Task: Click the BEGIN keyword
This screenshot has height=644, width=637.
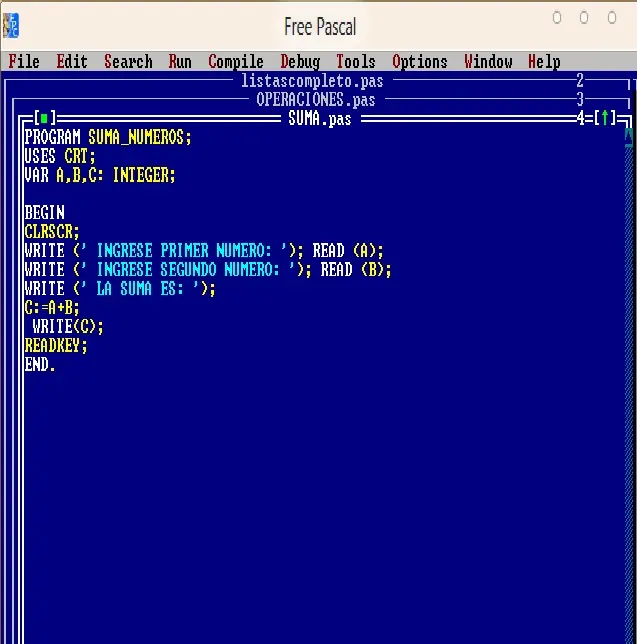Action: point(44,213)
